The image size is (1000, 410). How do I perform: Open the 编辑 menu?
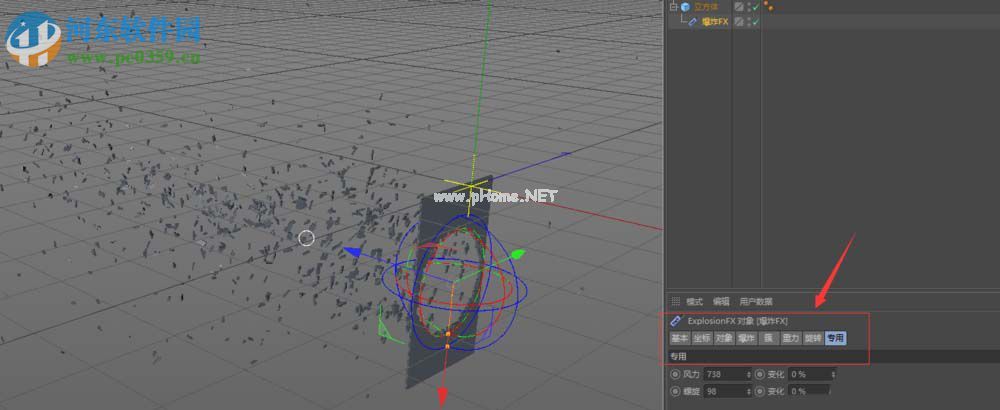[x=721, y=302]
